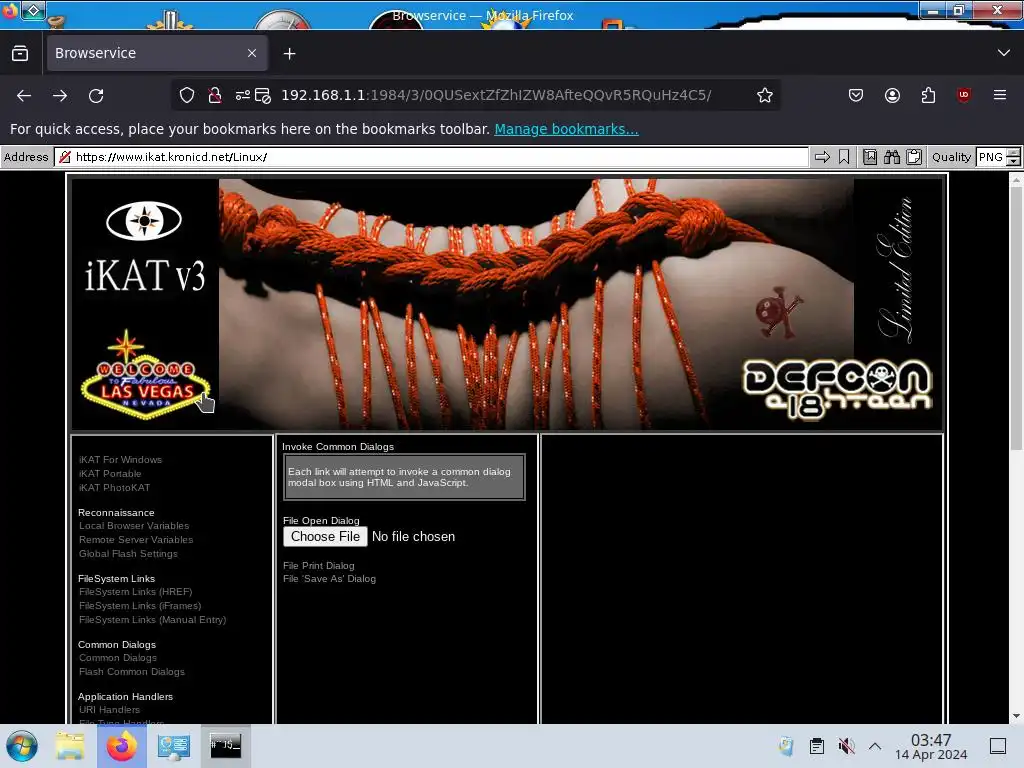Open site permissions icon in URL bar
Screen dimensions: 1024x768
click(242, 95)
